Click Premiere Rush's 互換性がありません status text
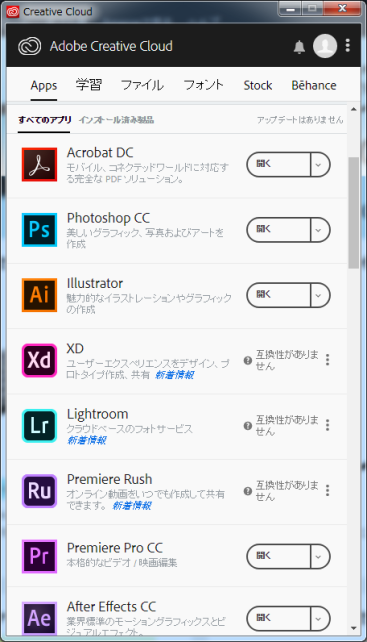367x642 pixels. click(287, 491)
